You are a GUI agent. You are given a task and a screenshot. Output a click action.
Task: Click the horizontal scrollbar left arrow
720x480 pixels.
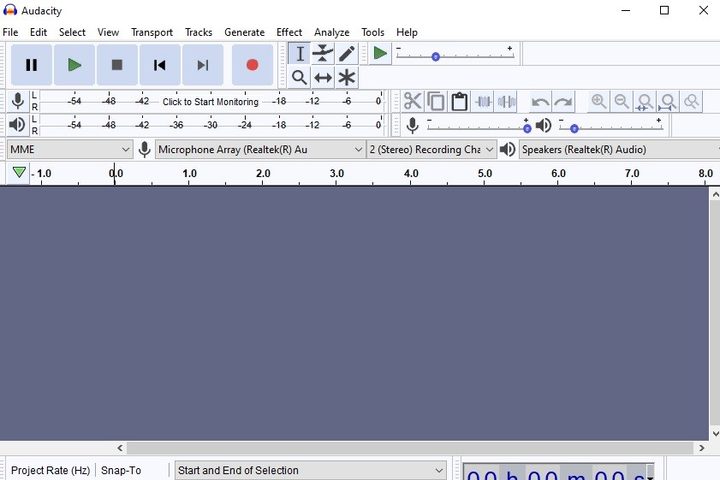click(x=120, y=448)
